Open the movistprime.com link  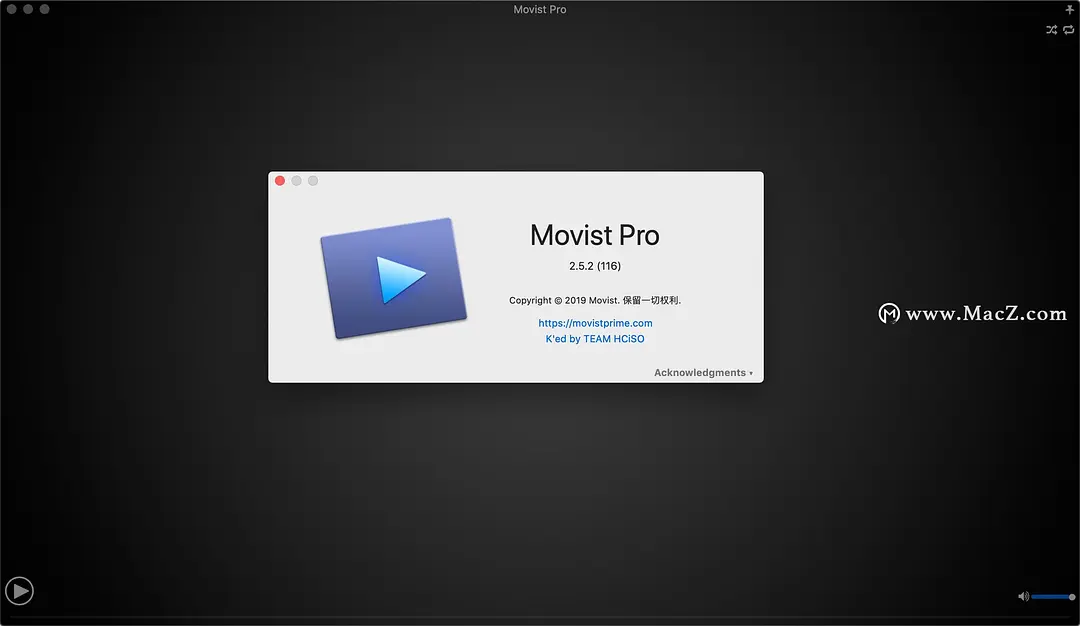595,323
